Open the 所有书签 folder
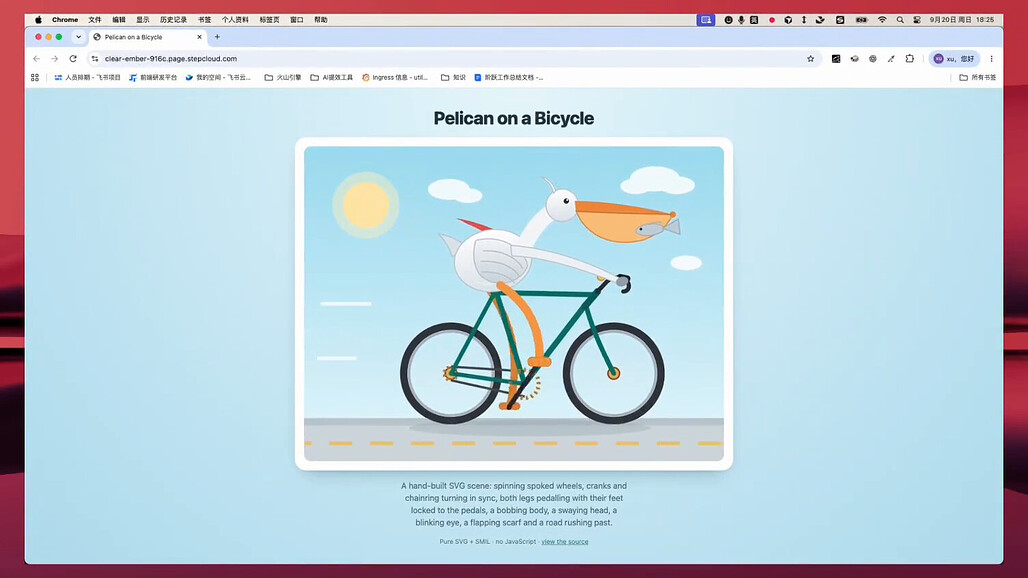Screen dimensions: 1028x578 coord(978,77)
